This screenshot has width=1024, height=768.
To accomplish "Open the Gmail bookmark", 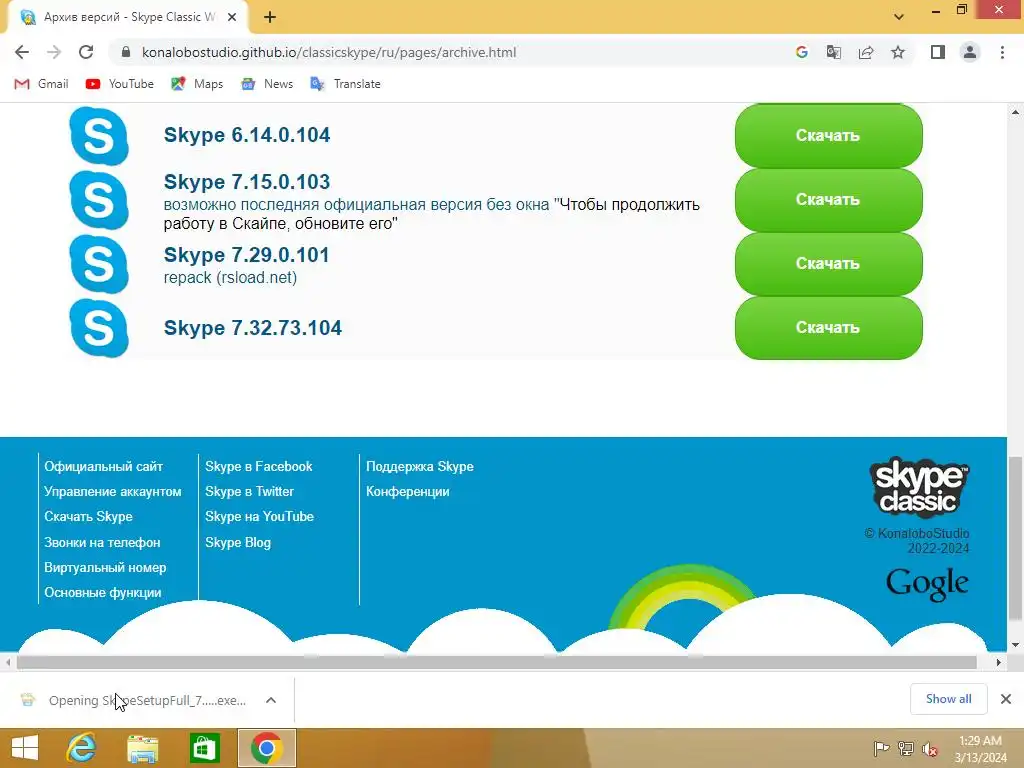I will [41, 84].
